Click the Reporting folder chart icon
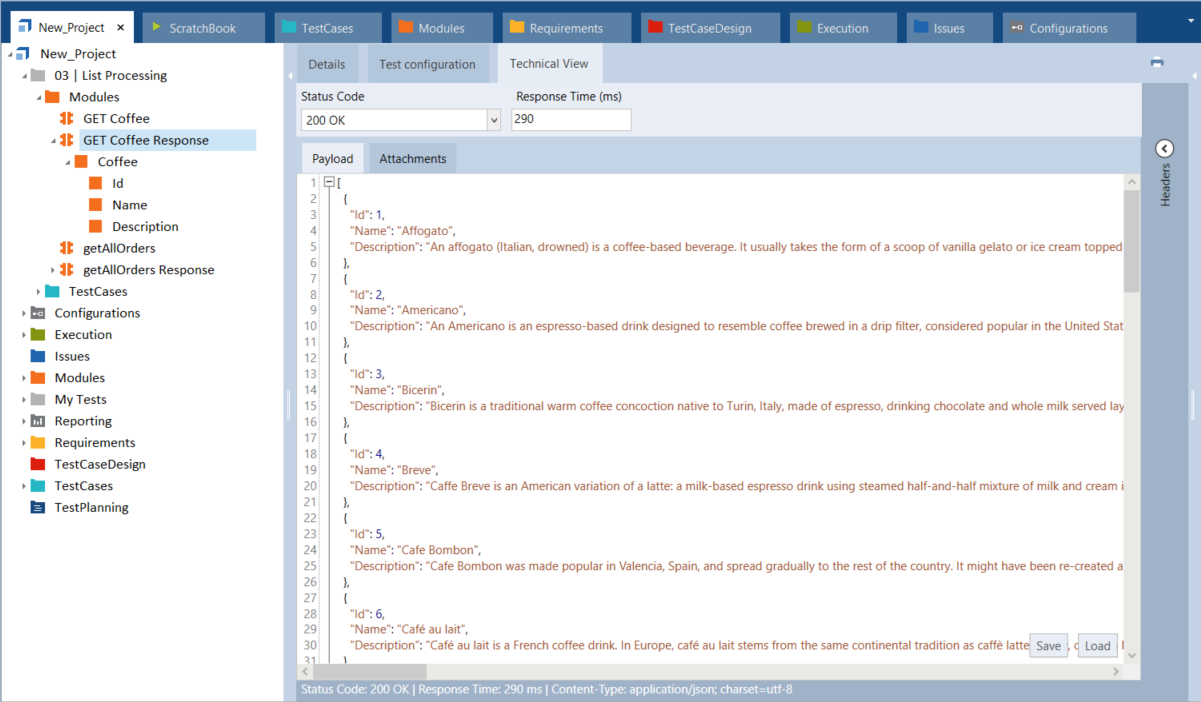This screenshot has width=1201, height=702. click(38, 421)
